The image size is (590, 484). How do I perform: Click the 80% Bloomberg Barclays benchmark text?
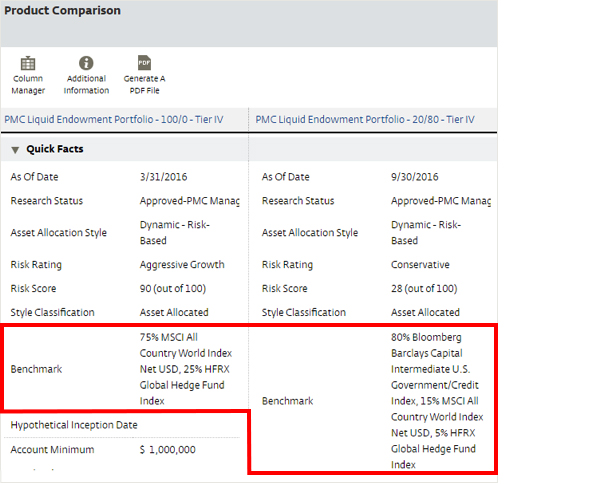pyautogui.click(x=437, y=401)
